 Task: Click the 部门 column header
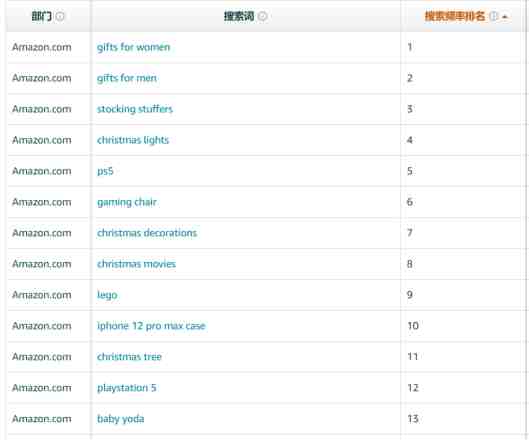(42, 16)
